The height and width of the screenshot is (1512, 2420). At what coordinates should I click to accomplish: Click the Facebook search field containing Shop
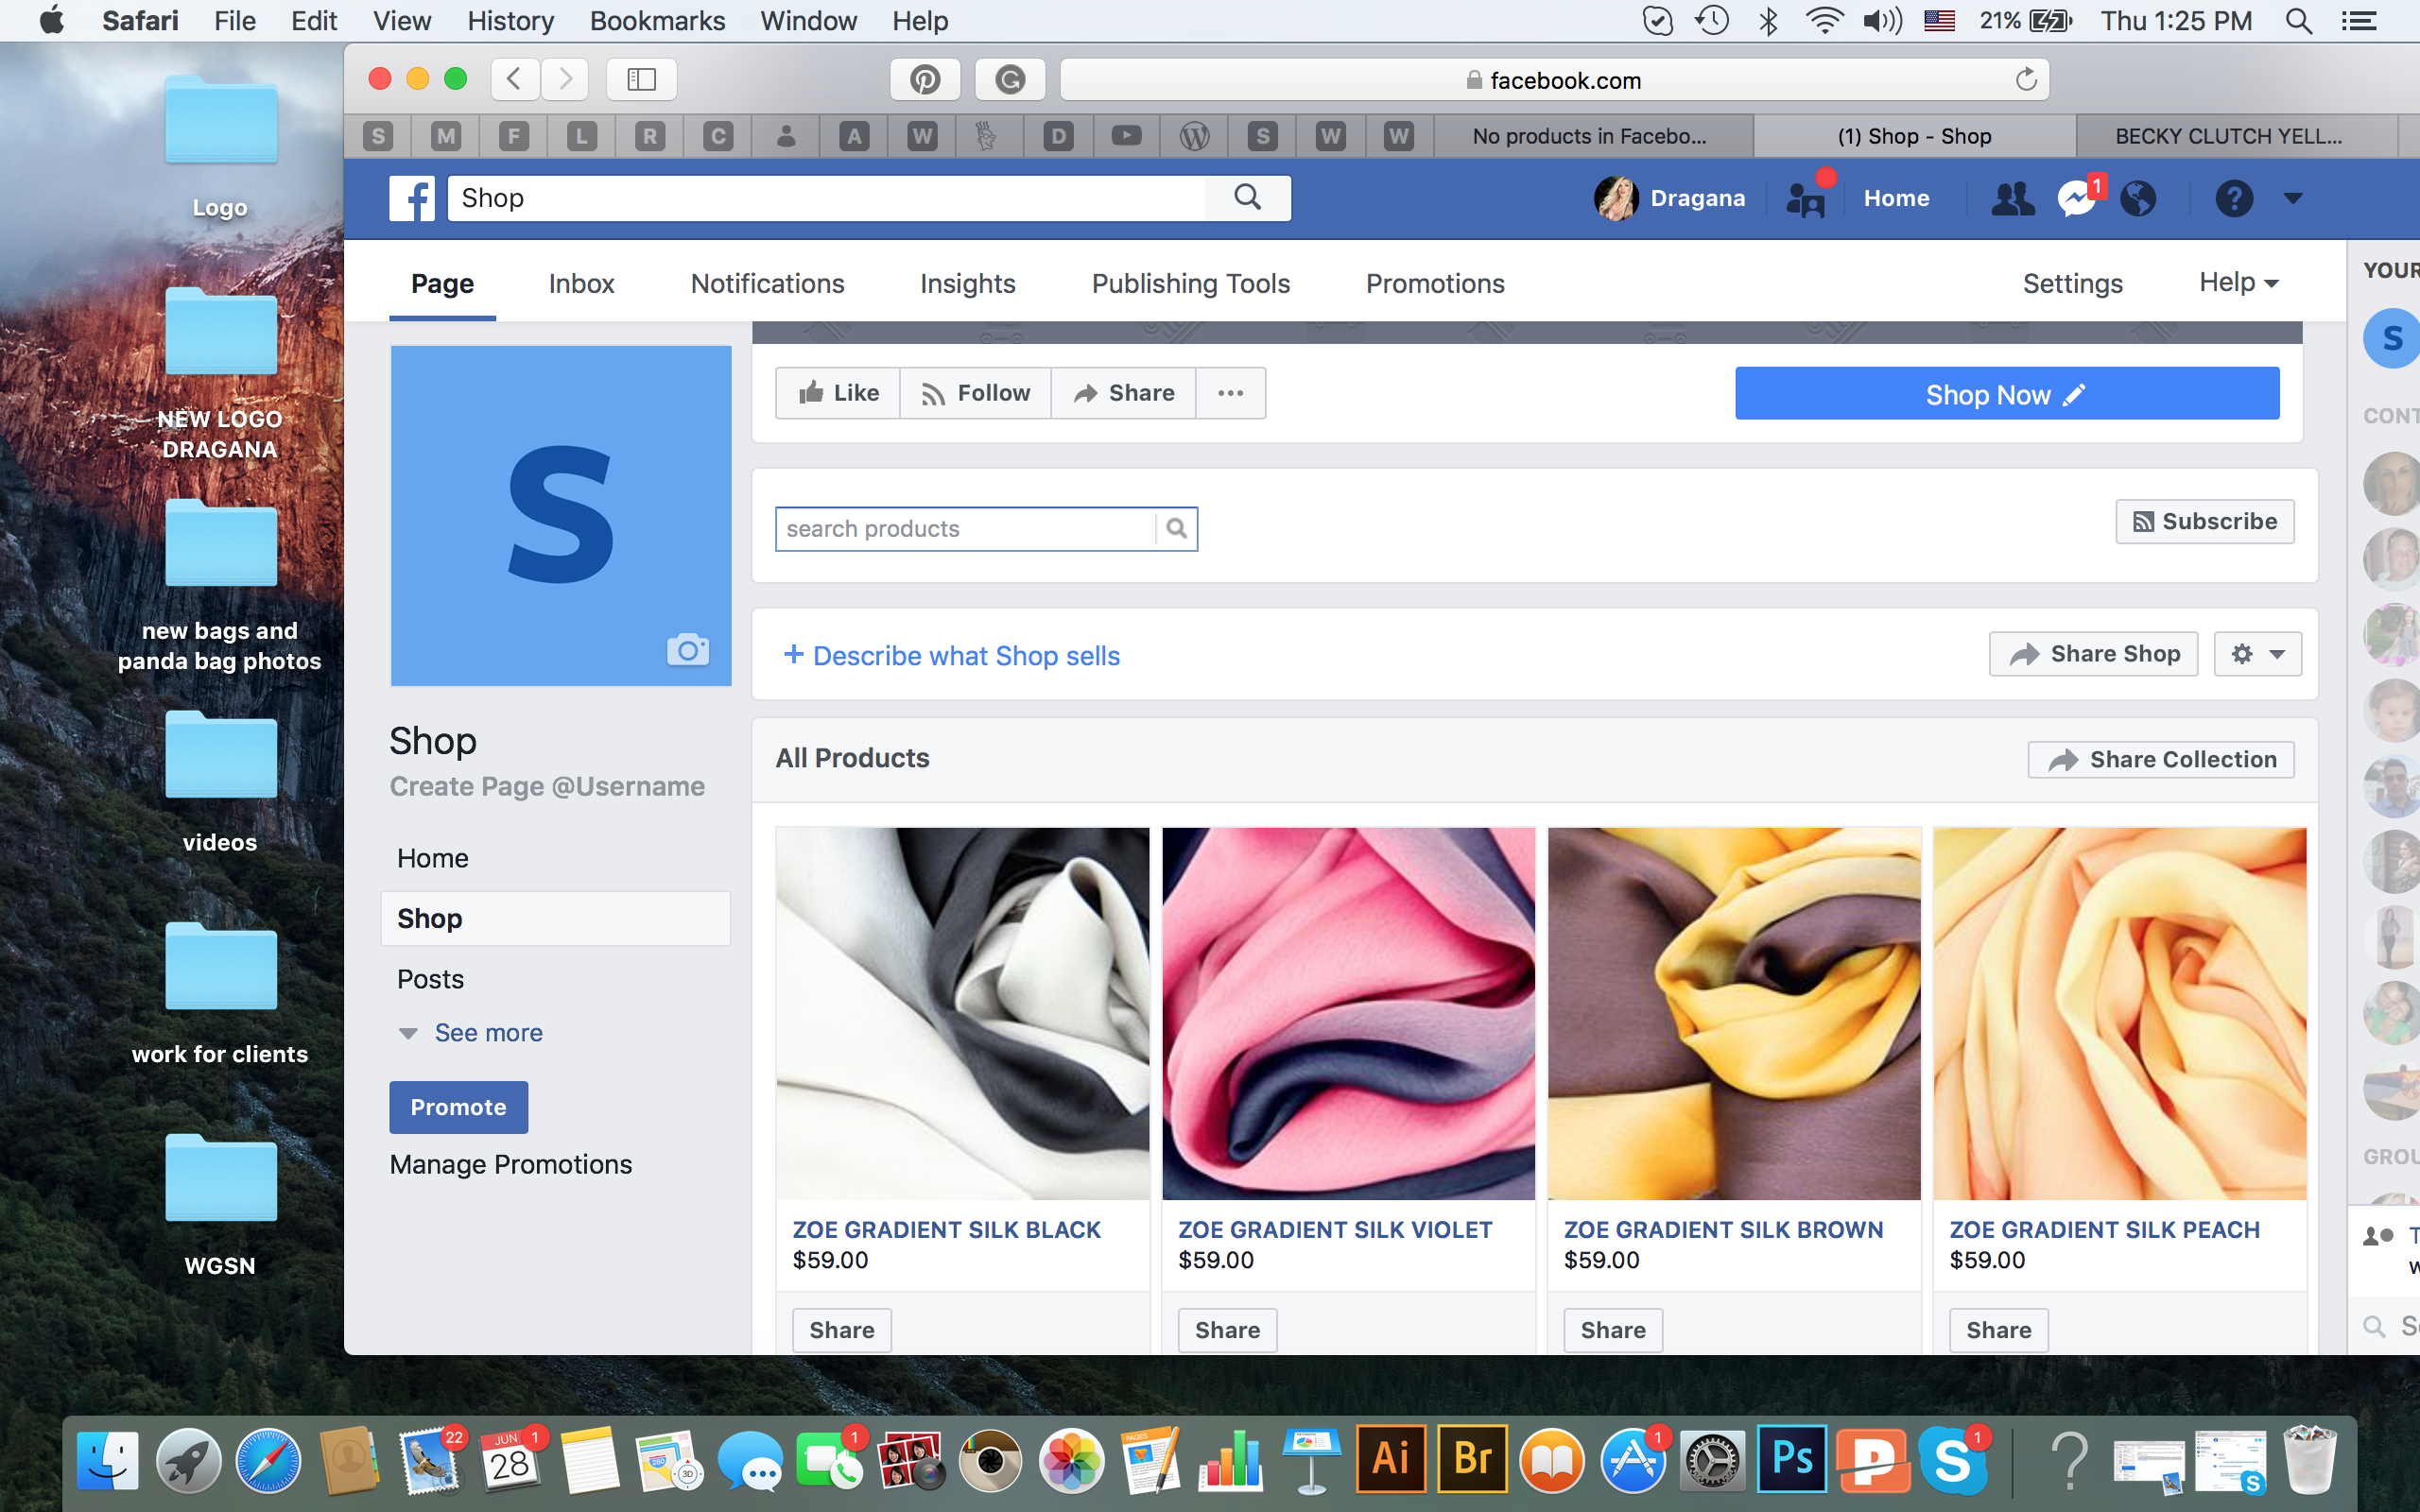[827, 198]
